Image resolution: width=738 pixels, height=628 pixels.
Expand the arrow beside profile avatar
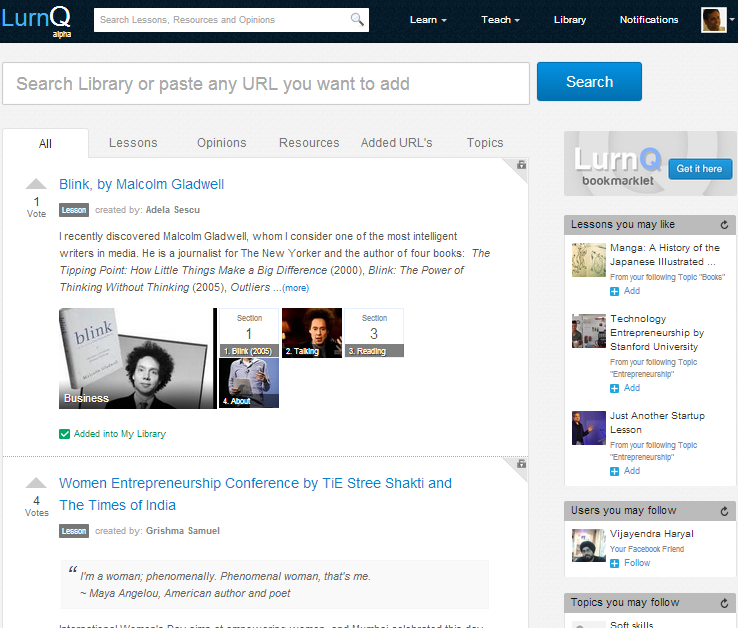pyautogui.click(x=732, y=19)
